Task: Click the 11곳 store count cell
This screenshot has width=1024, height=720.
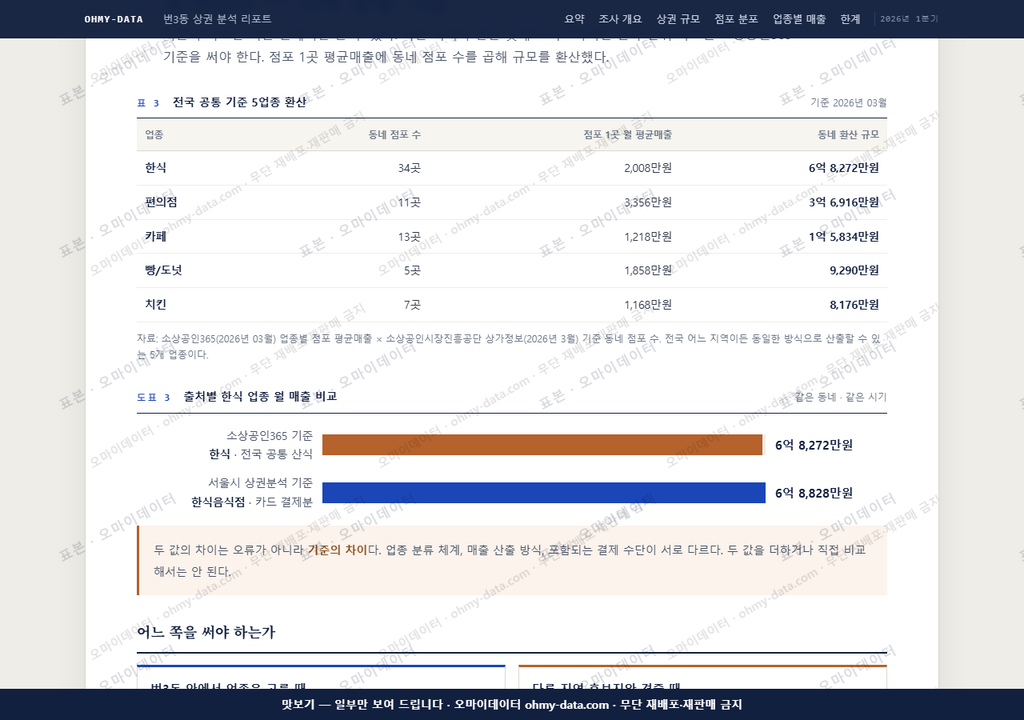Action: click(409, 202)
